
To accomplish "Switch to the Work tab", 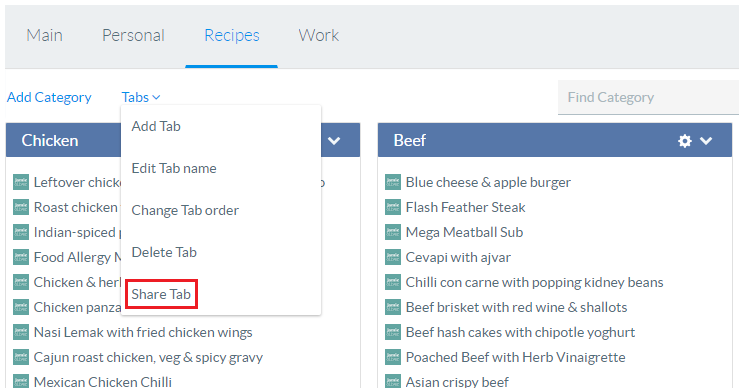I will (x=319, y=35).
